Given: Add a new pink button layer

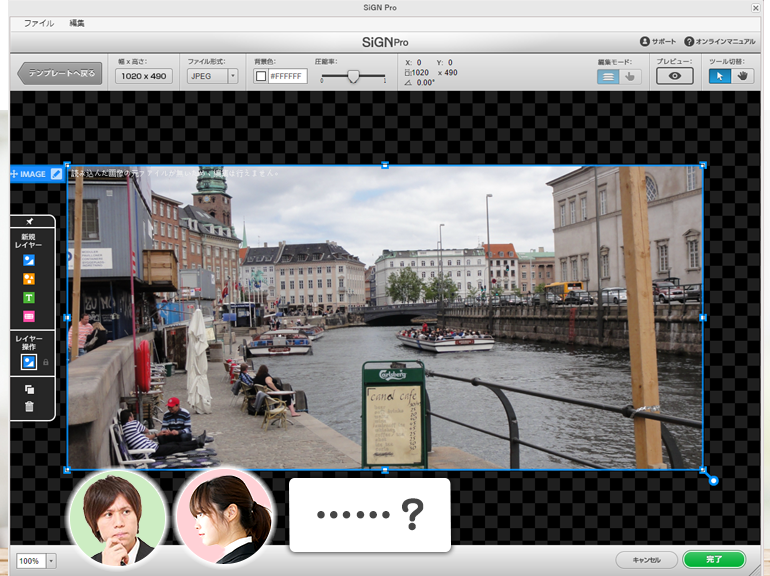Looking at the screenshot, I should pyautogui.click(x=29, y=317).
